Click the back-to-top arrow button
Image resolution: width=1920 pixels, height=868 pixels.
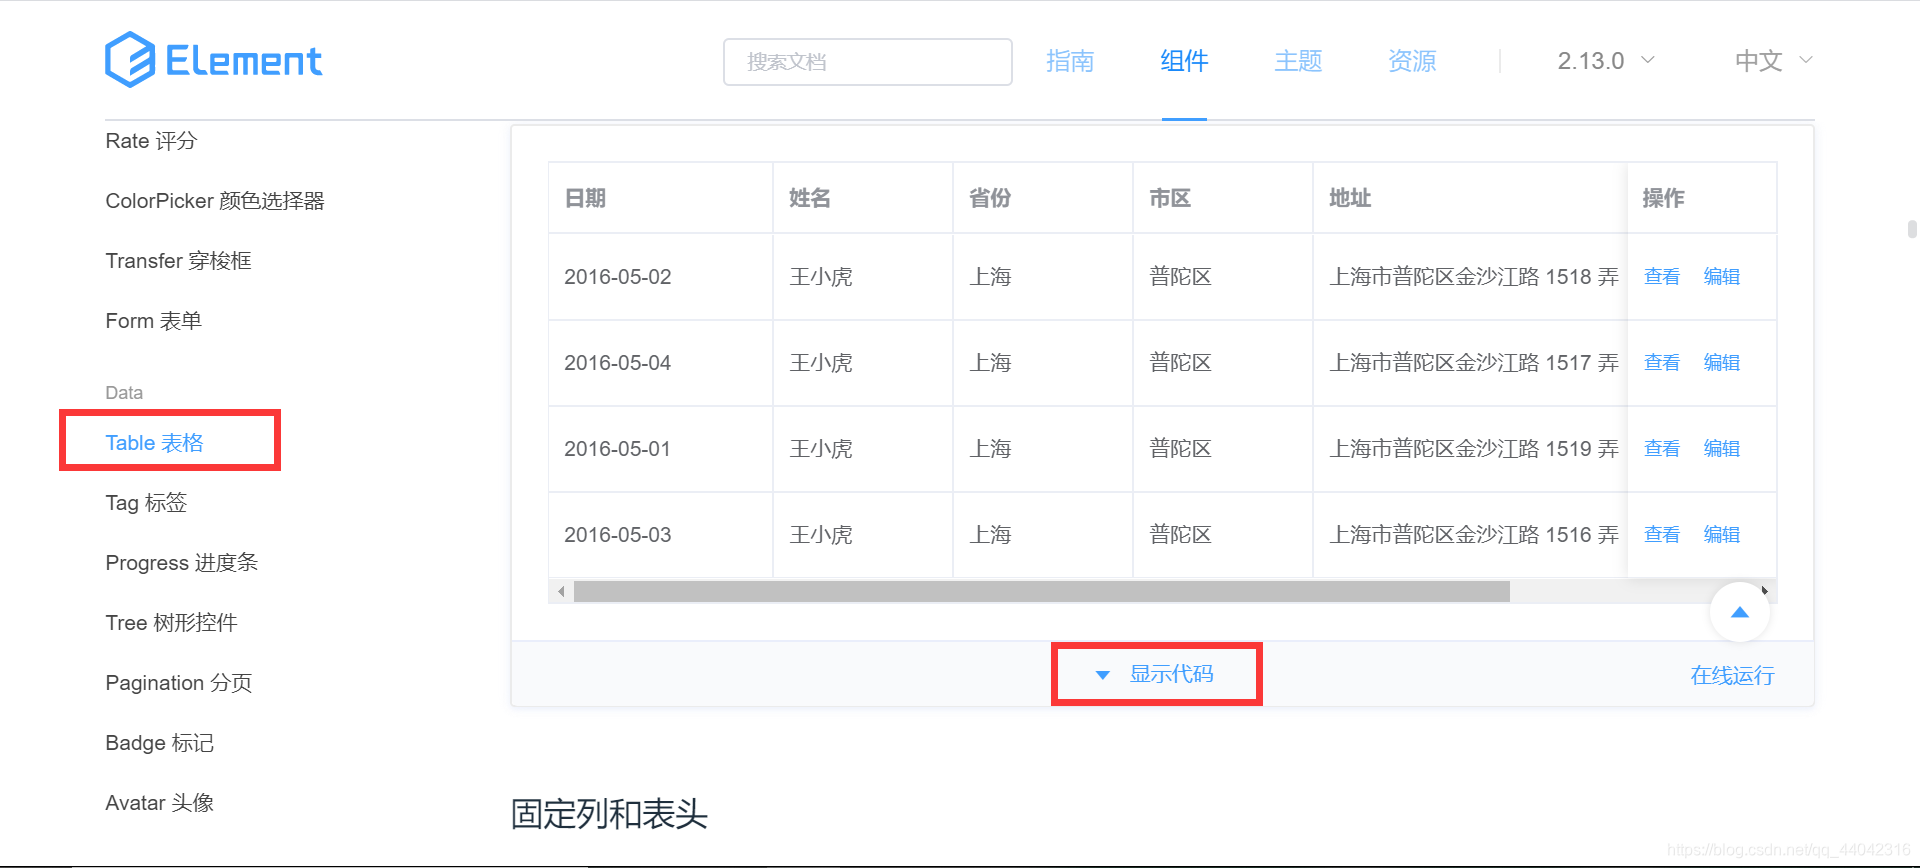point(1740,612)
